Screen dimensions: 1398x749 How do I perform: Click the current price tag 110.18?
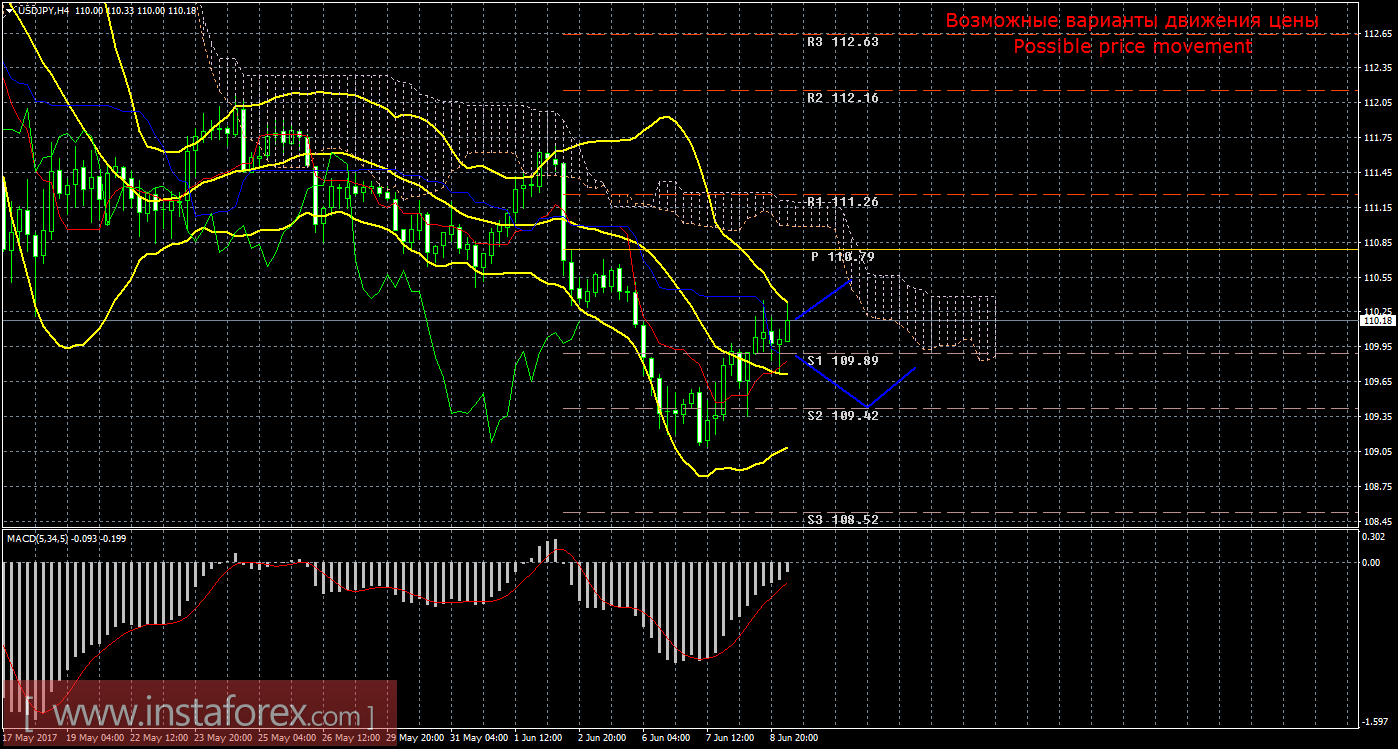point(1378,321)
